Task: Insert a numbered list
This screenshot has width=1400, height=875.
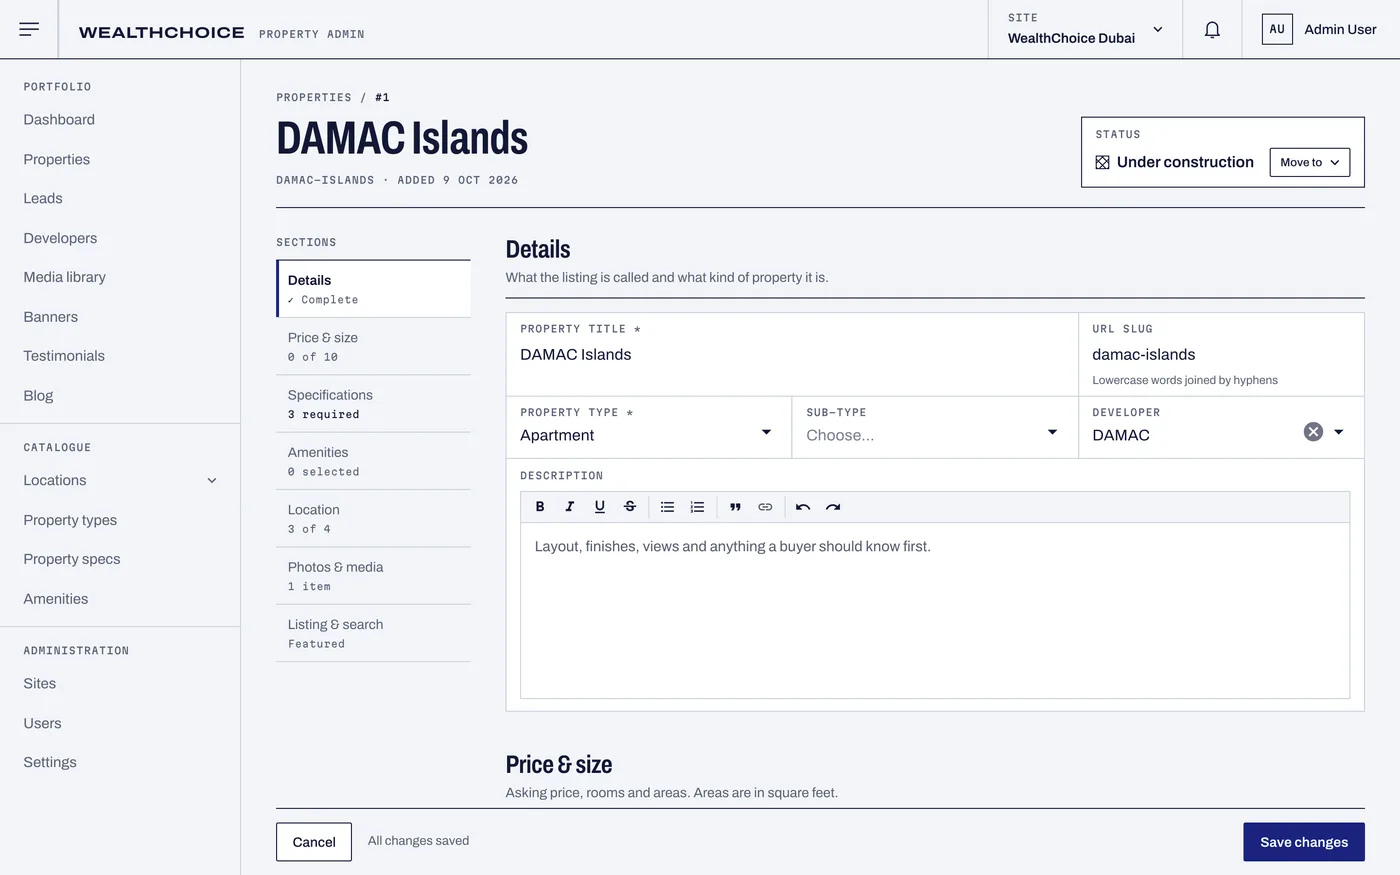Action: click(697, 507)
